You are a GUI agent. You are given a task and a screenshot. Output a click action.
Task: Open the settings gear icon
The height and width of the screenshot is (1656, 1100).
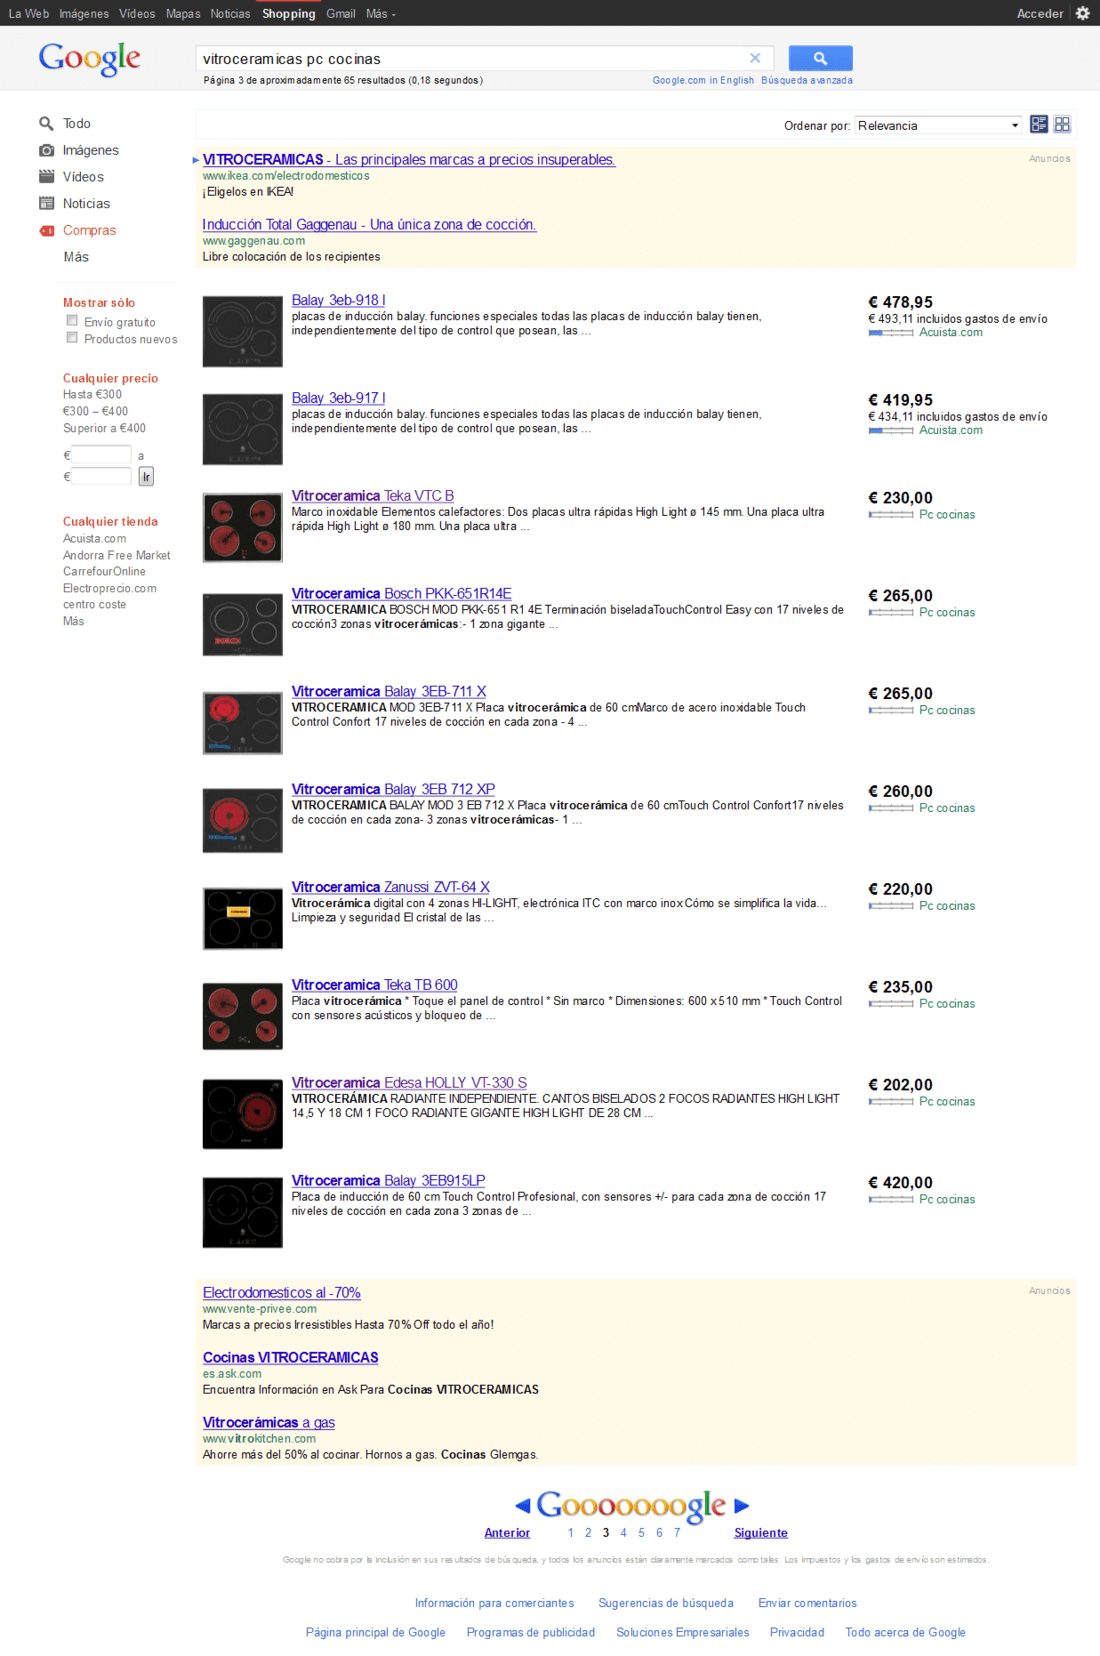coord(1082,13)
